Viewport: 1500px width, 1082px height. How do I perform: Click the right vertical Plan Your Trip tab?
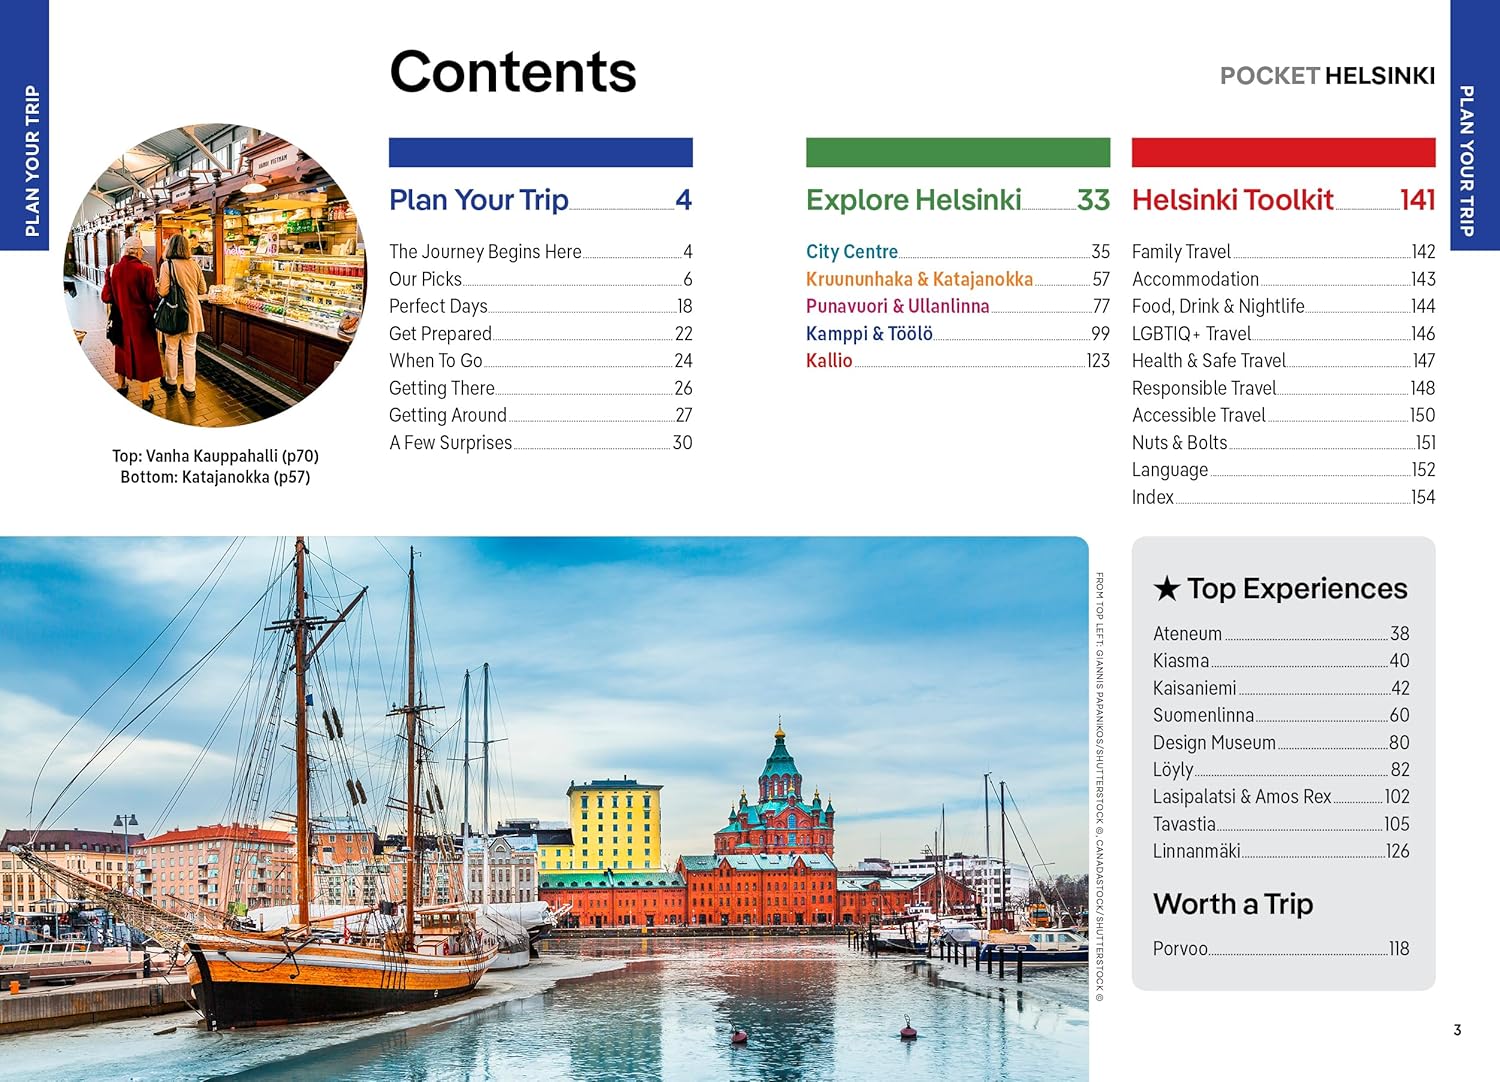coord(1474,160)
